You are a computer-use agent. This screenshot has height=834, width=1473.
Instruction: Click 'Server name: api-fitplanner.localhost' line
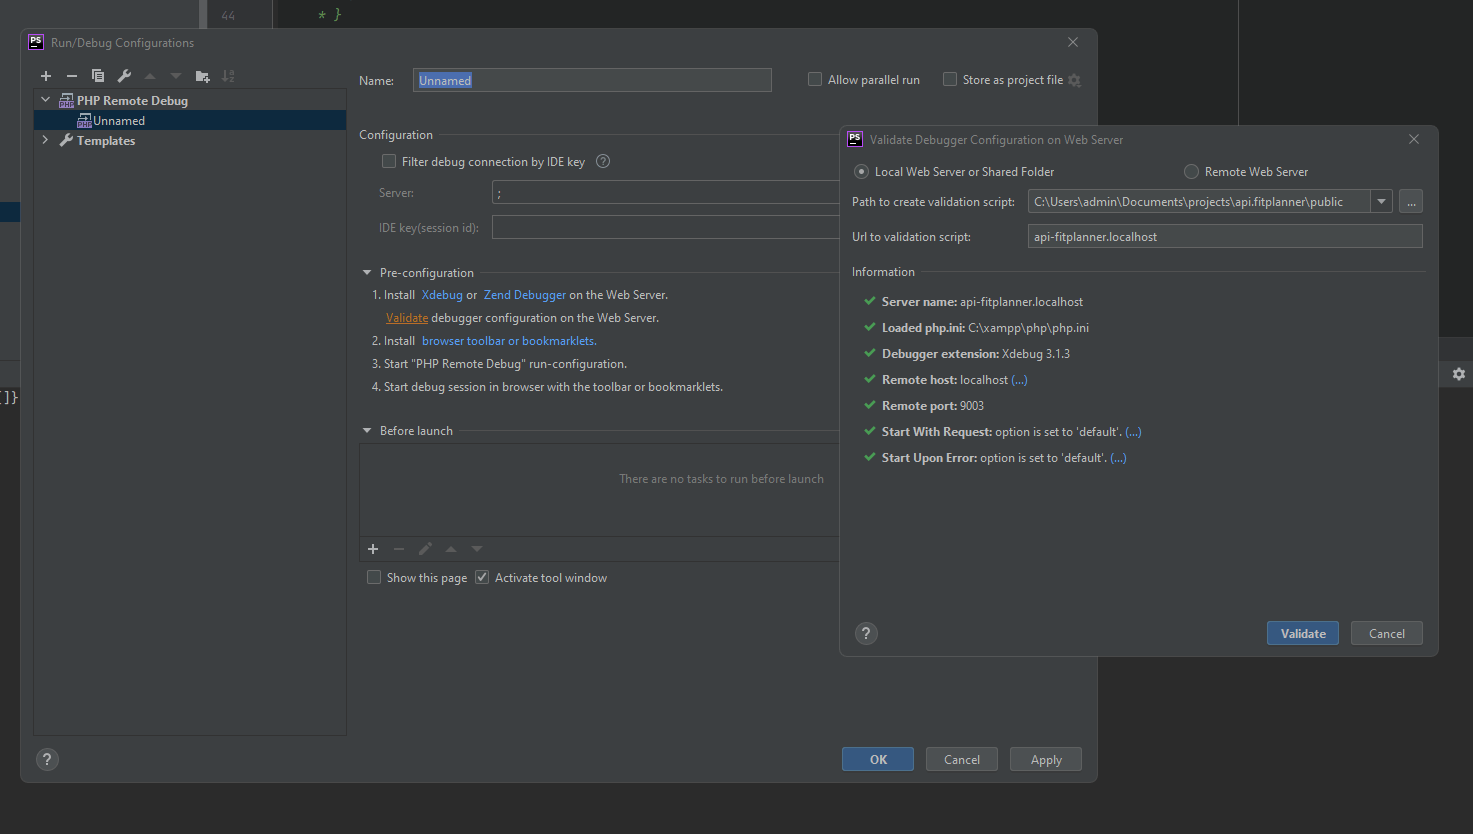982,302
